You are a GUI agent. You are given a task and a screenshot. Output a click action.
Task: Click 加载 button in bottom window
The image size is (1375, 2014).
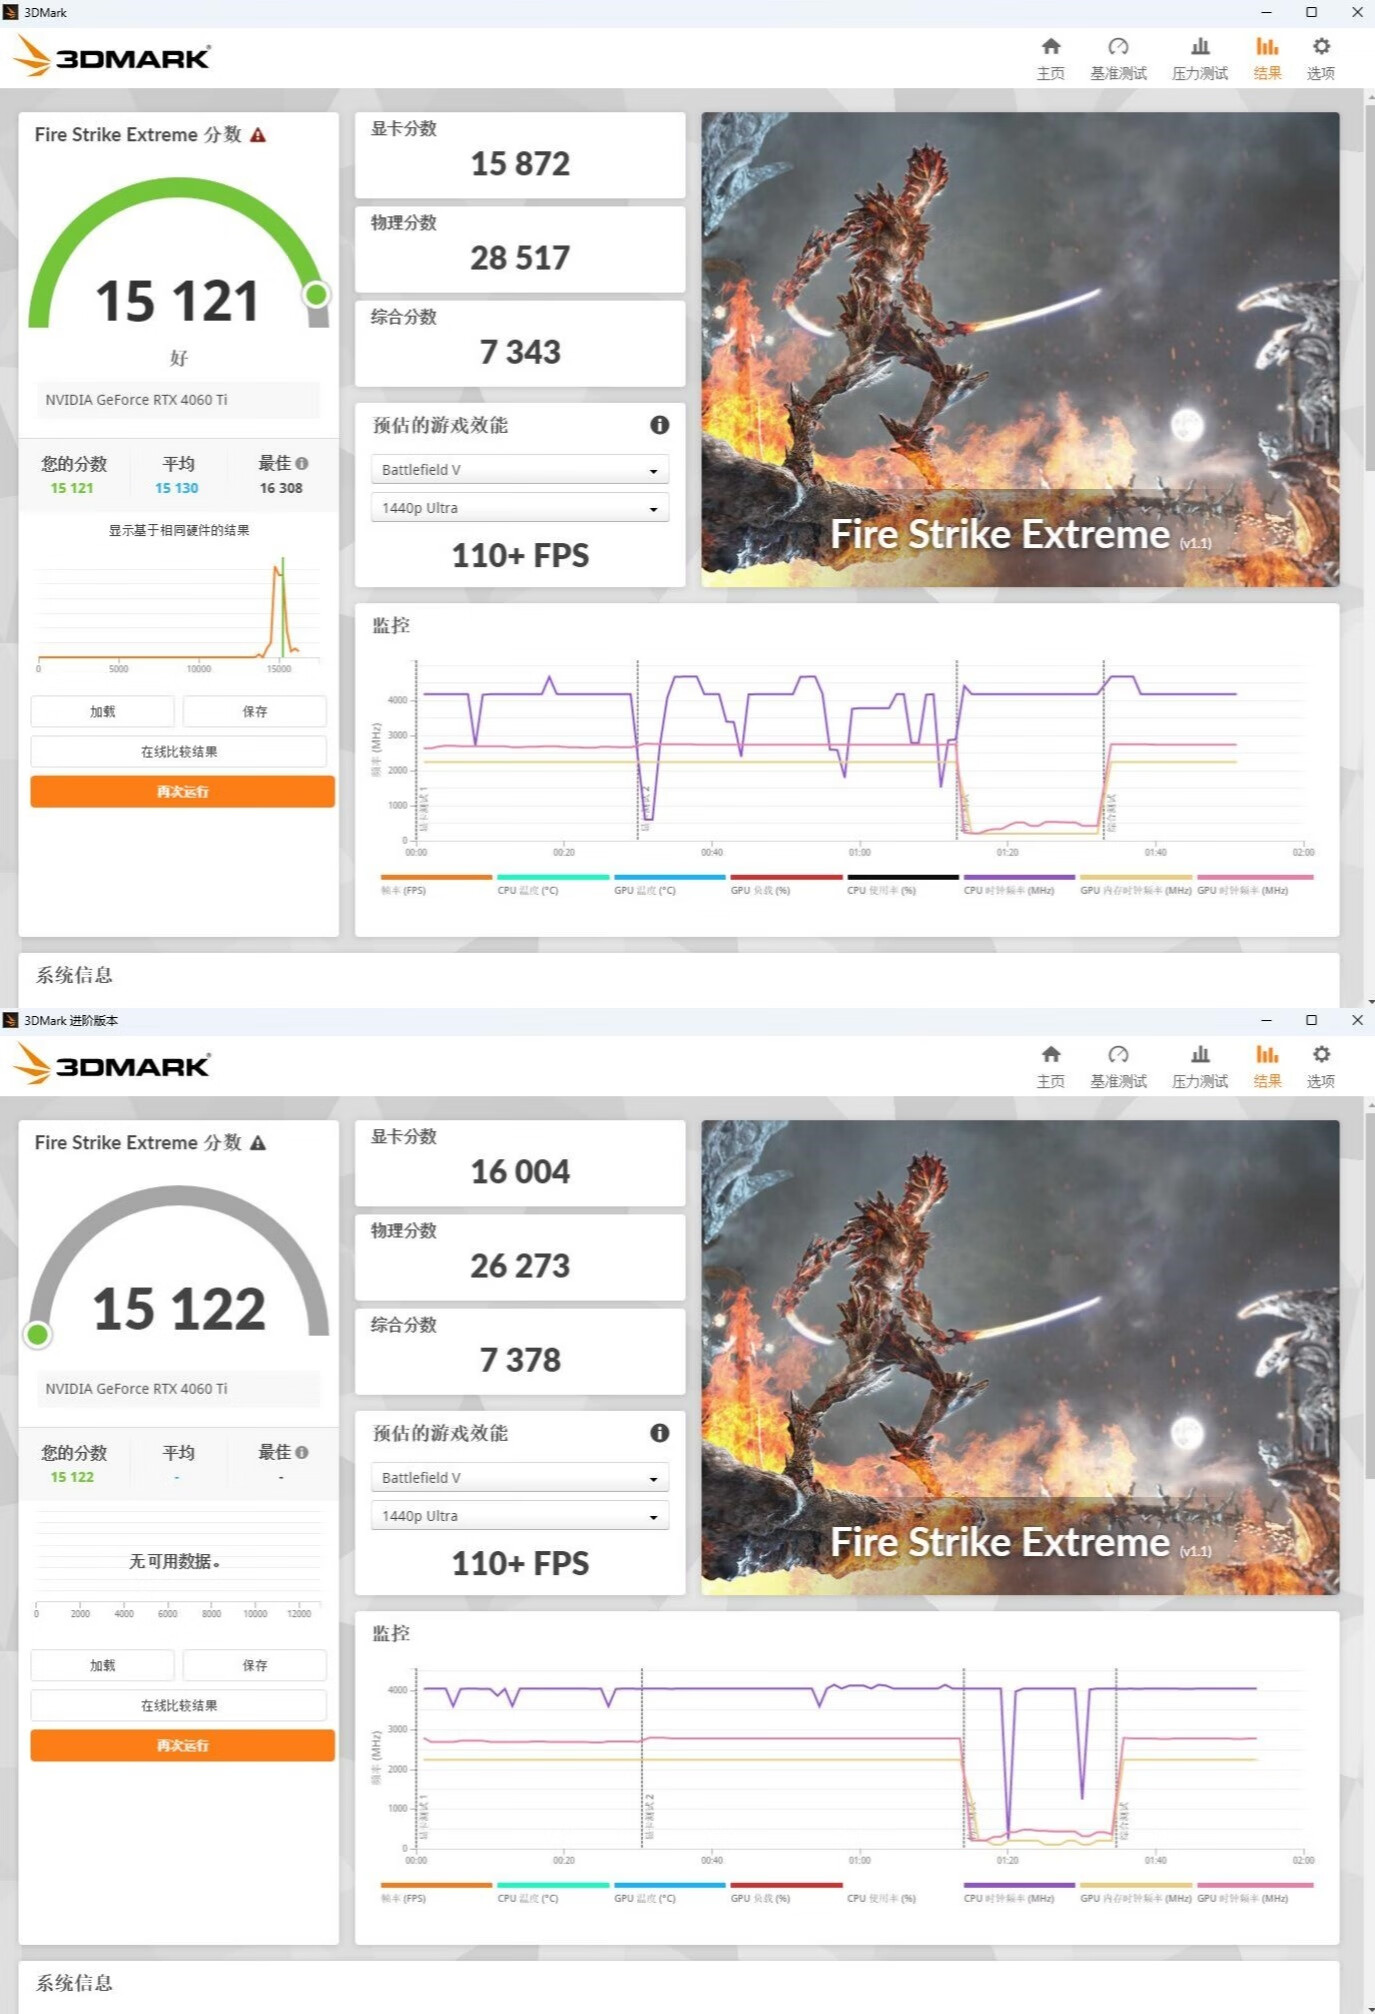coord(102,1665)
